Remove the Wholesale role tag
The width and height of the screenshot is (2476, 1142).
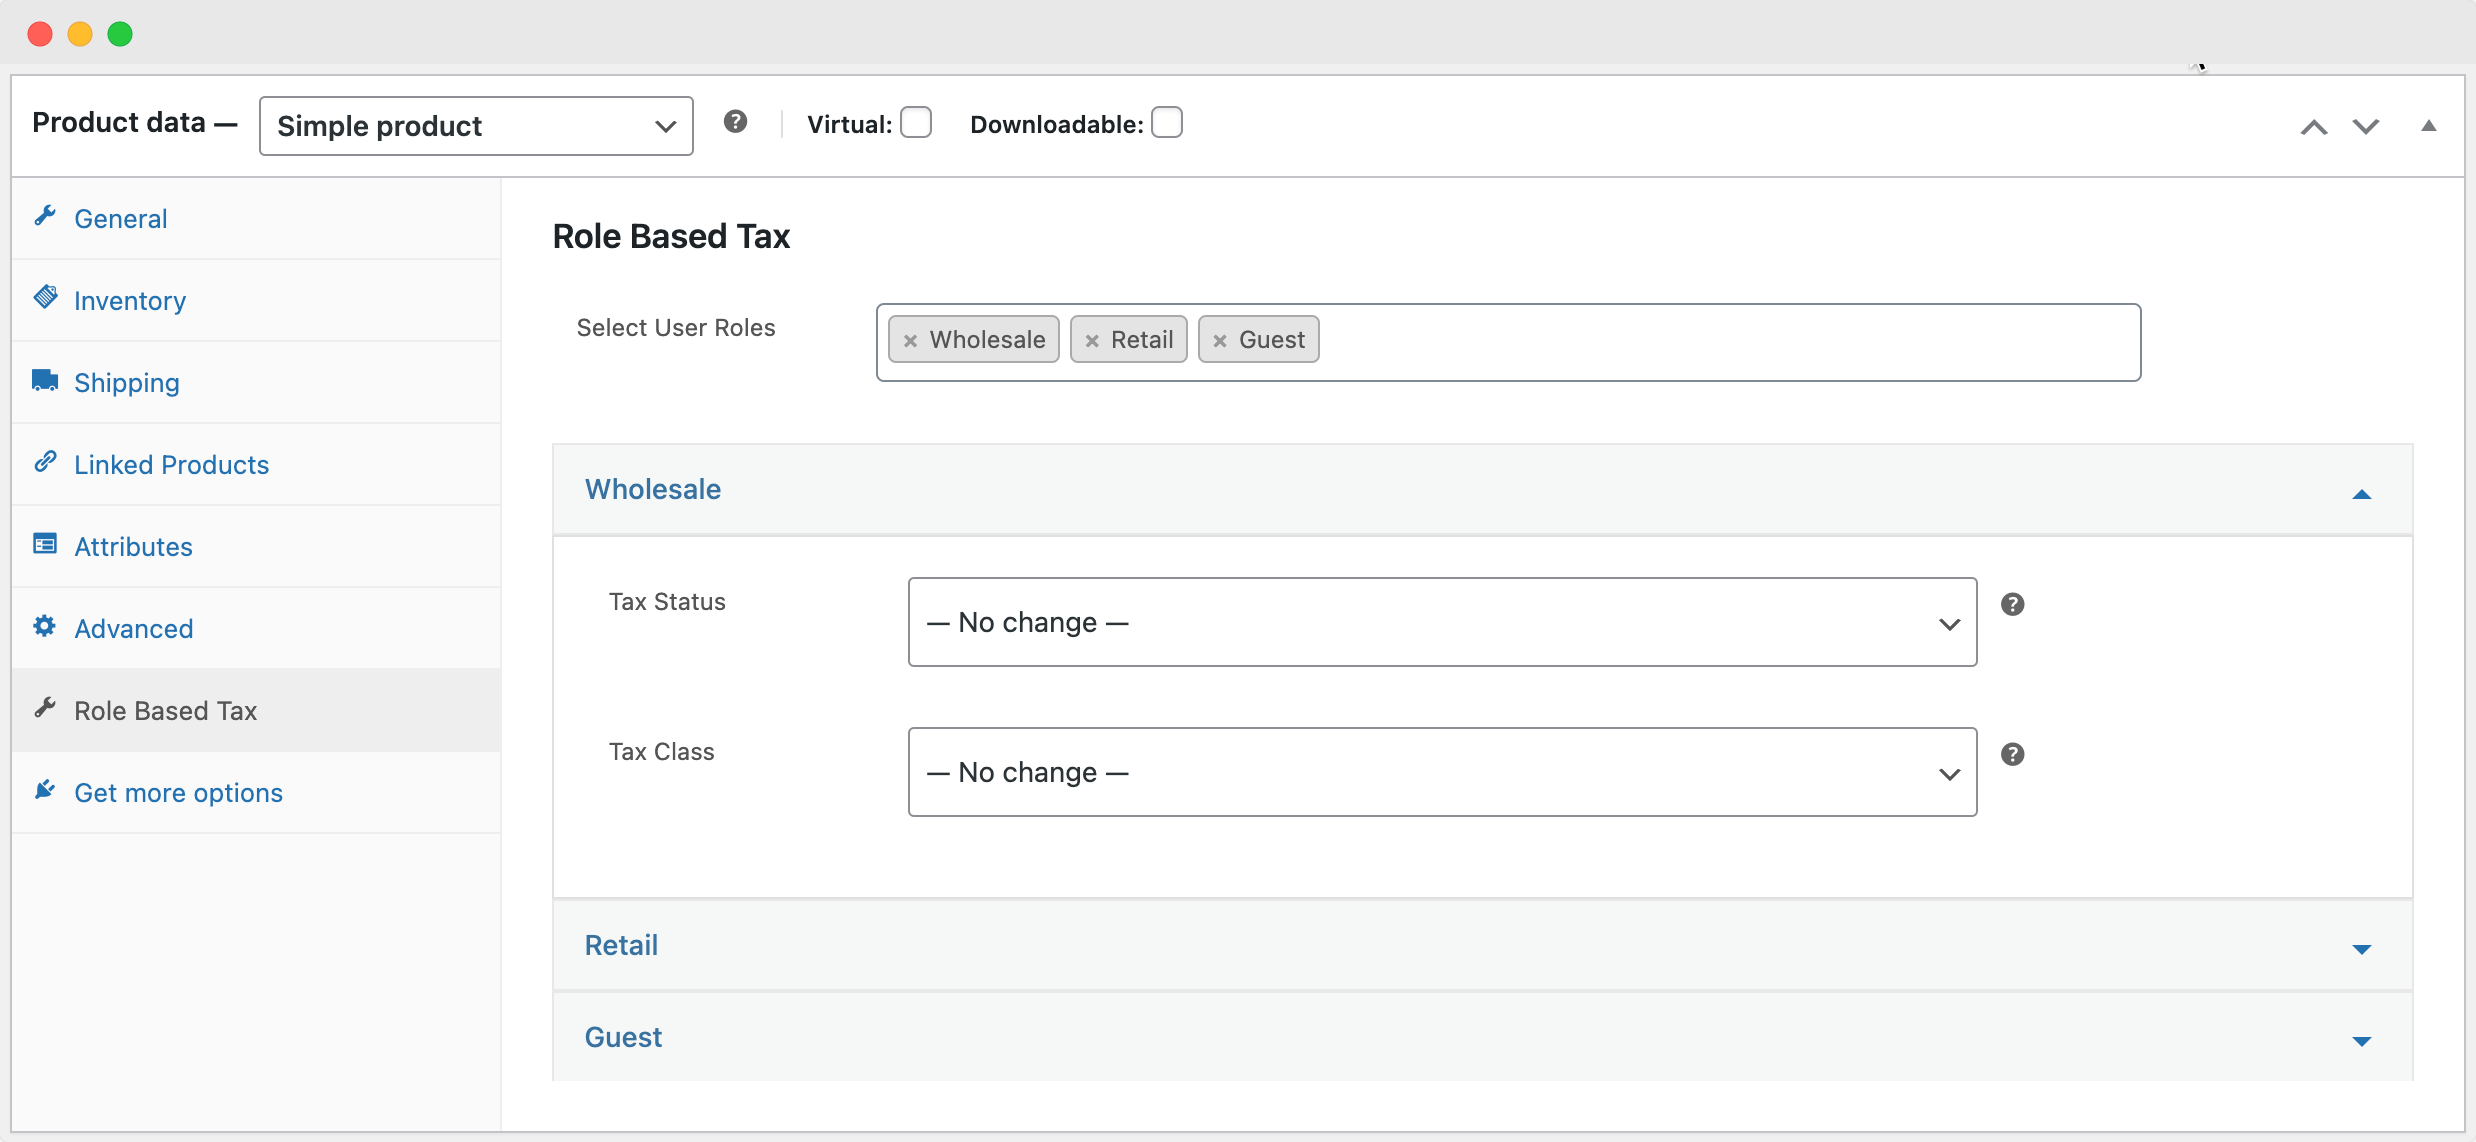[x=909, y=340]
